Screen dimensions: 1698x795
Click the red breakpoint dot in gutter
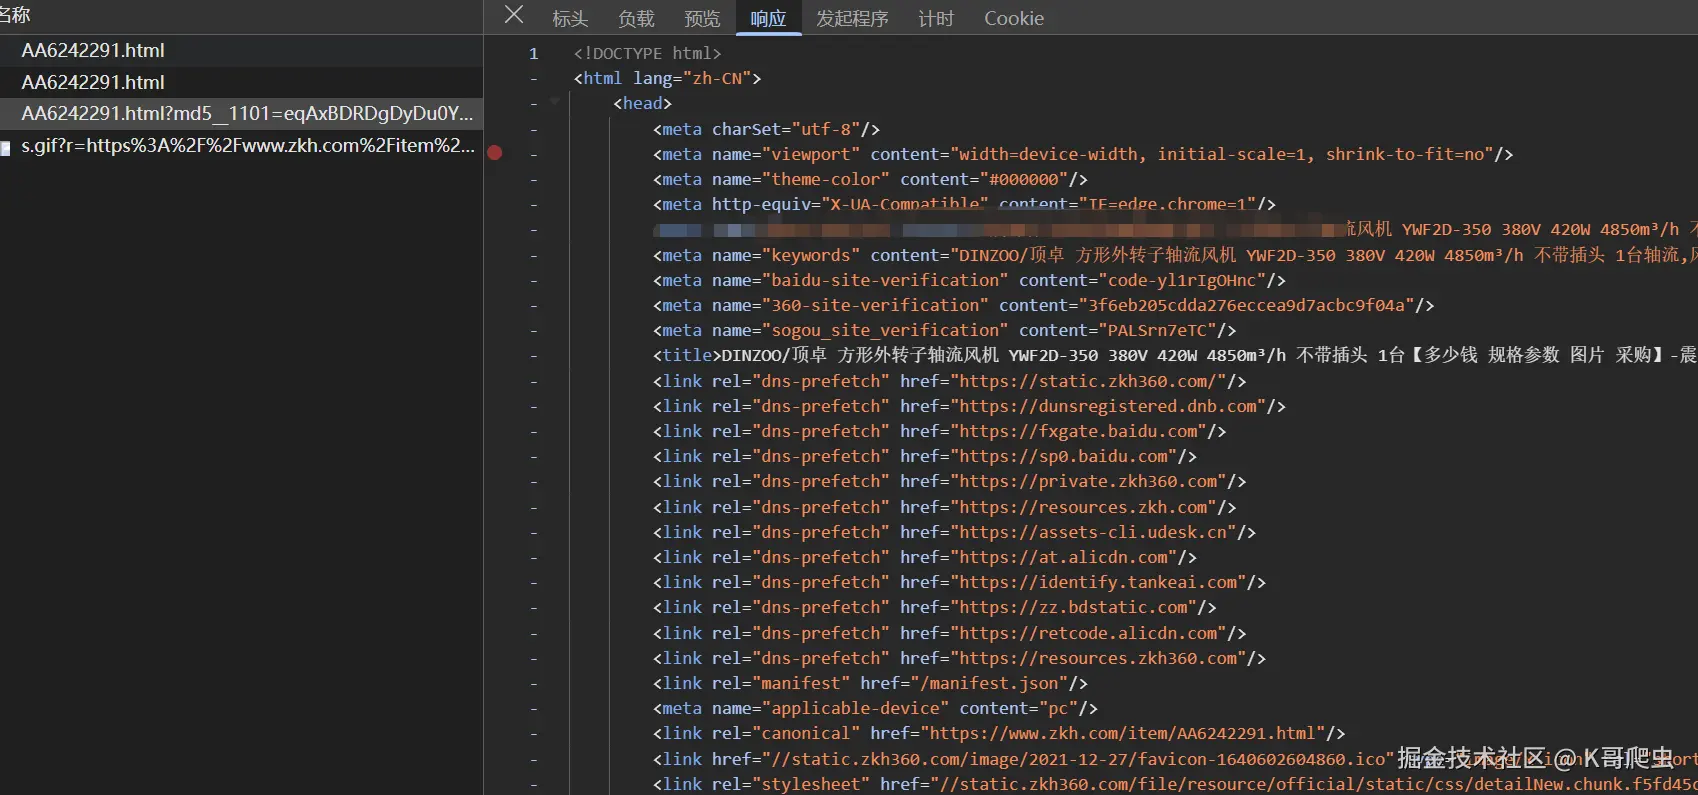point(495,153)
